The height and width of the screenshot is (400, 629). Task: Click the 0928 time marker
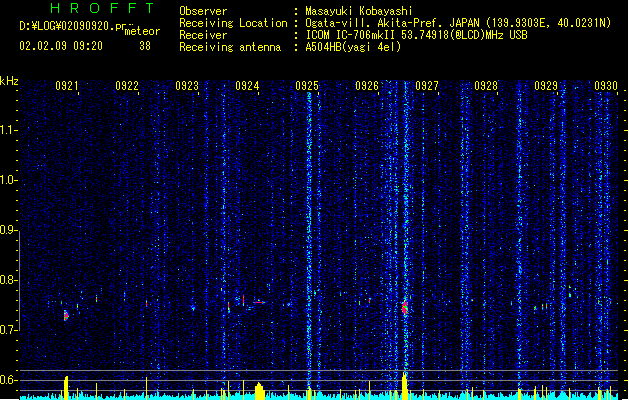[486, 86]
